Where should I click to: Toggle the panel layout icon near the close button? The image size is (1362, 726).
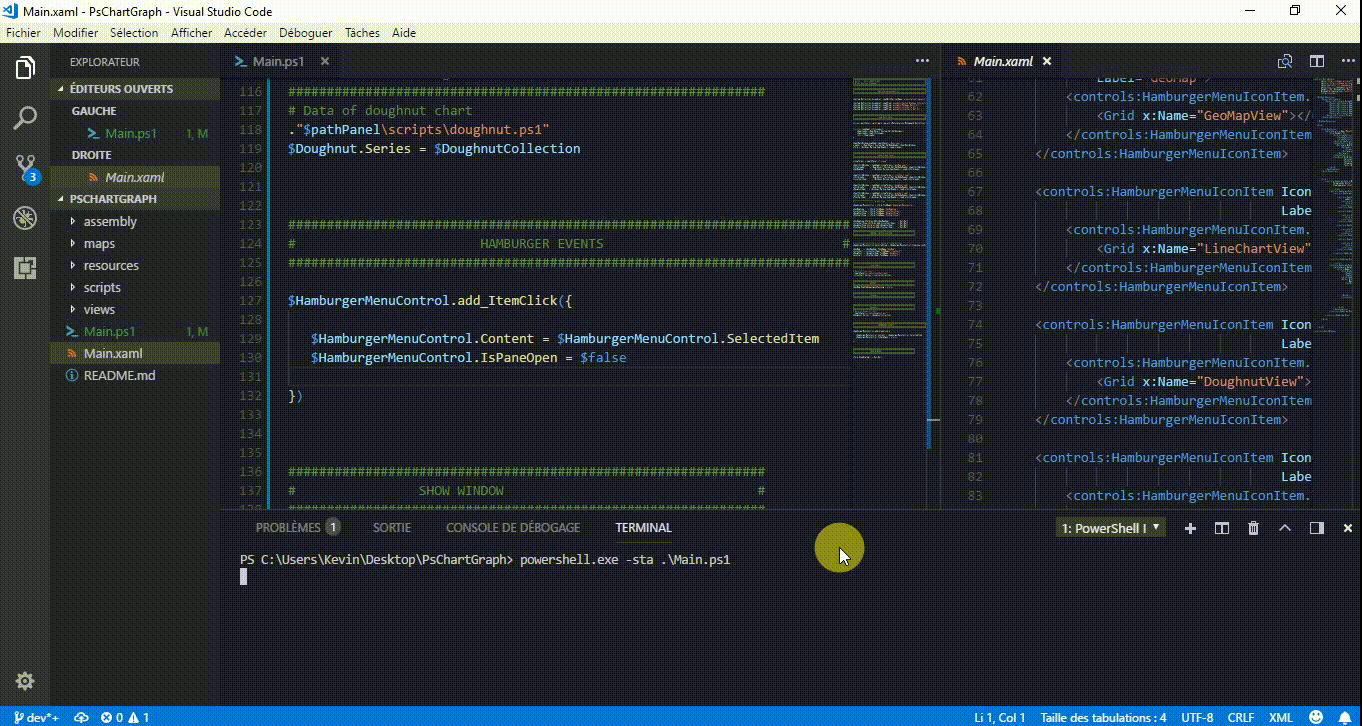[x=1316, y=527]
